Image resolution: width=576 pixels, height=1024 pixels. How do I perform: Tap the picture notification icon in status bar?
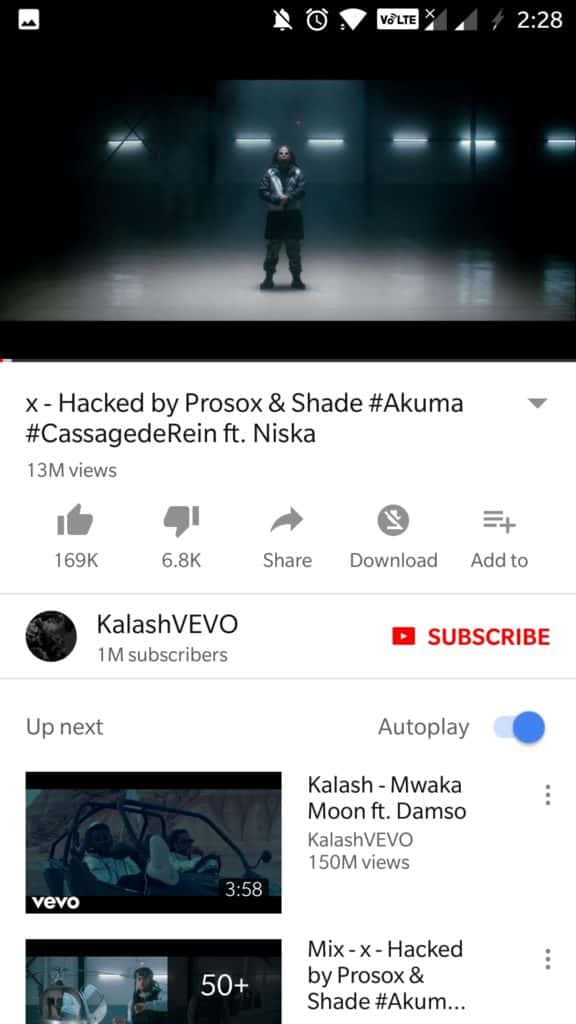29,20
